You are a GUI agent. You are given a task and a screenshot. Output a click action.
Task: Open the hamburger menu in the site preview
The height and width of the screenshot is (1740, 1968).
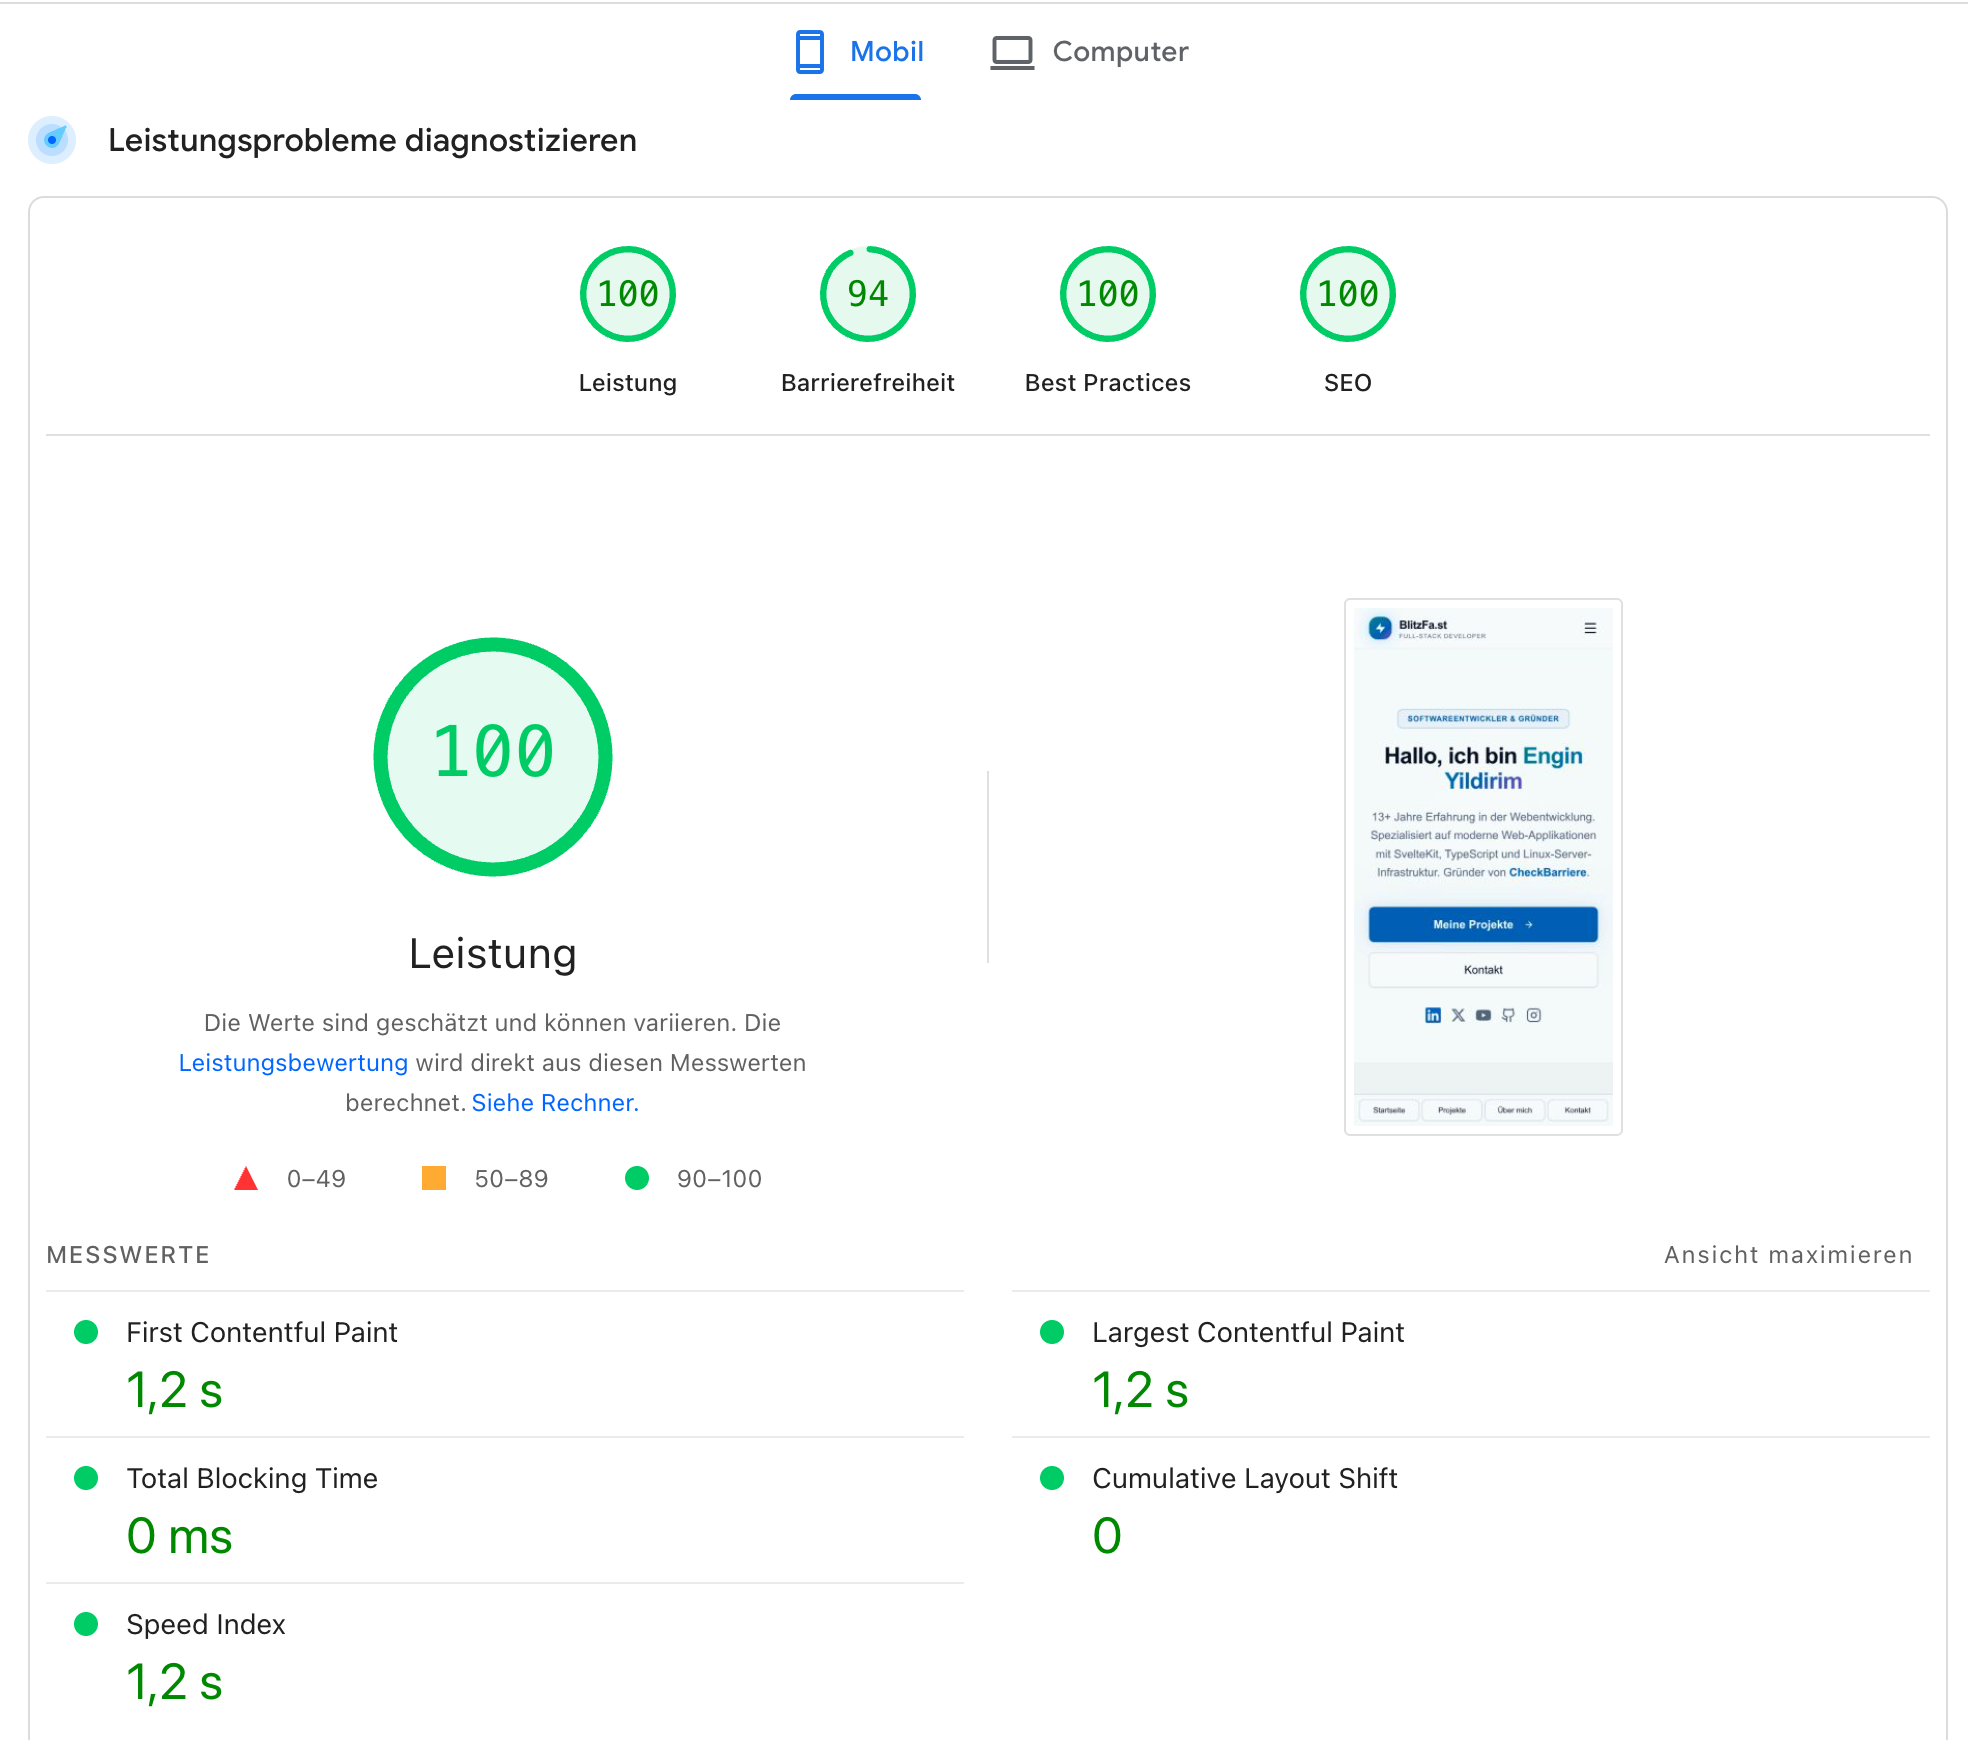[x=1590, y=628]
